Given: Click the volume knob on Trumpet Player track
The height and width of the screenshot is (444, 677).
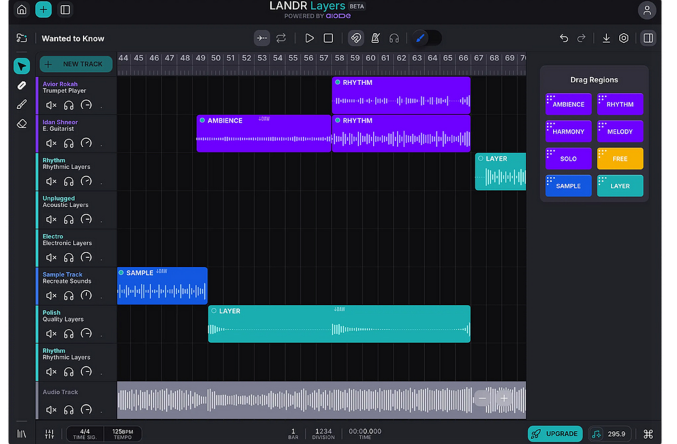Looking at the screenshot, I should pyautogui.click(x=86, y=105).
